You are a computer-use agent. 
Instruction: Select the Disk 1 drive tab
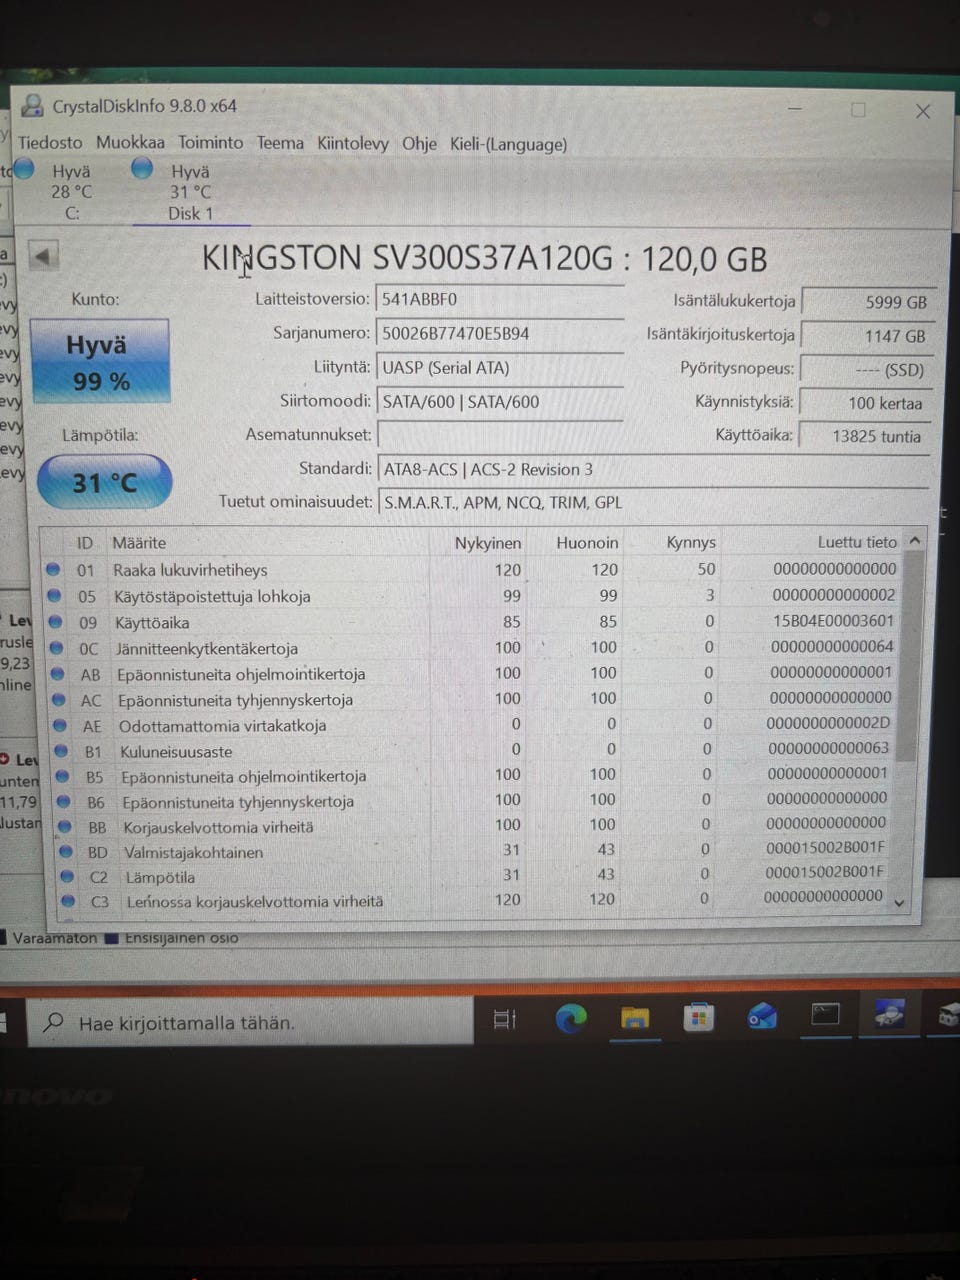click(190, 192)
